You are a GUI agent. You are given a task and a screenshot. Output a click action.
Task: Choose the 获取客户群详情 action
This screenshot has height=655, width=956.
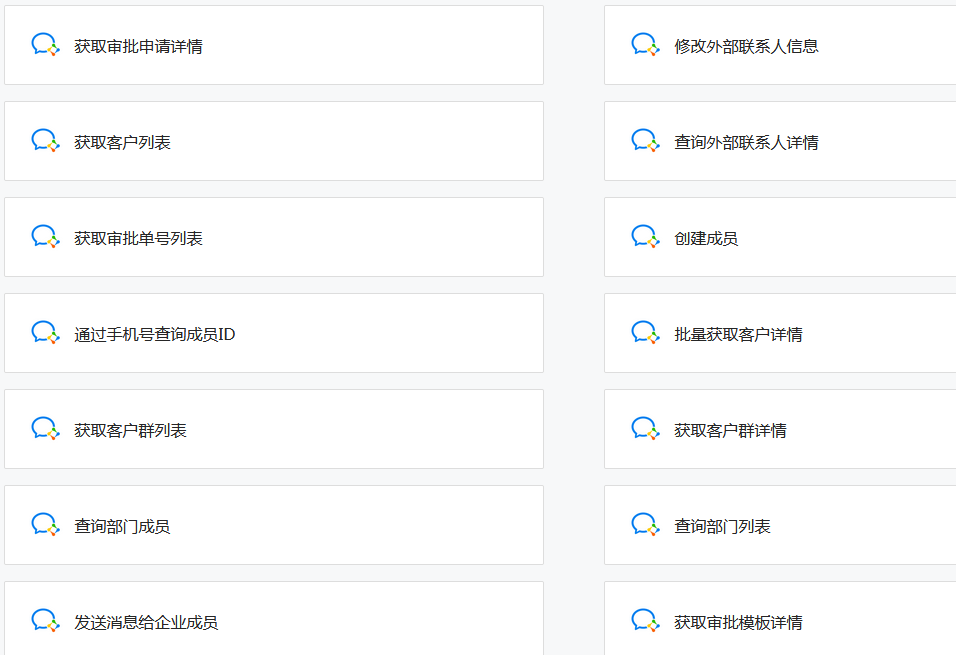(780, 429)
